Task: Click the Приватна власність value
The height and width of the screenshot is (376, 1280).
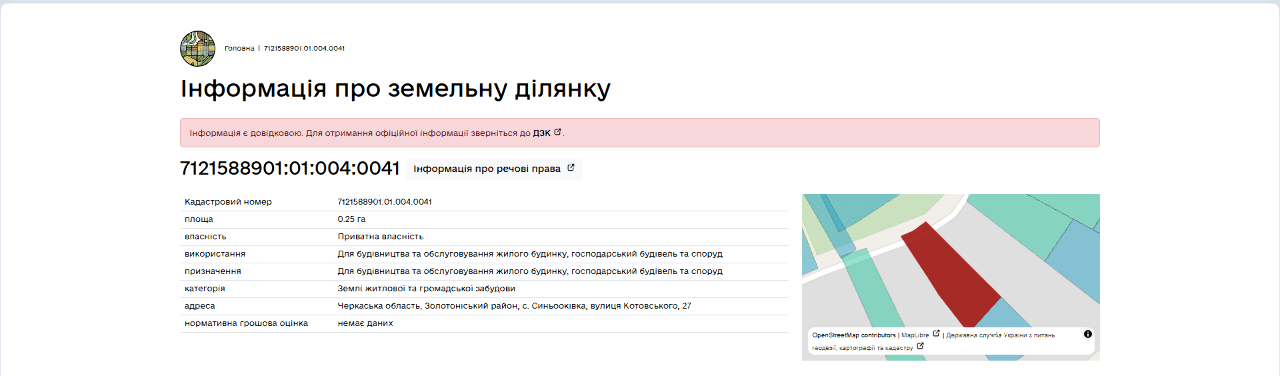Action: tap(381, 236)
